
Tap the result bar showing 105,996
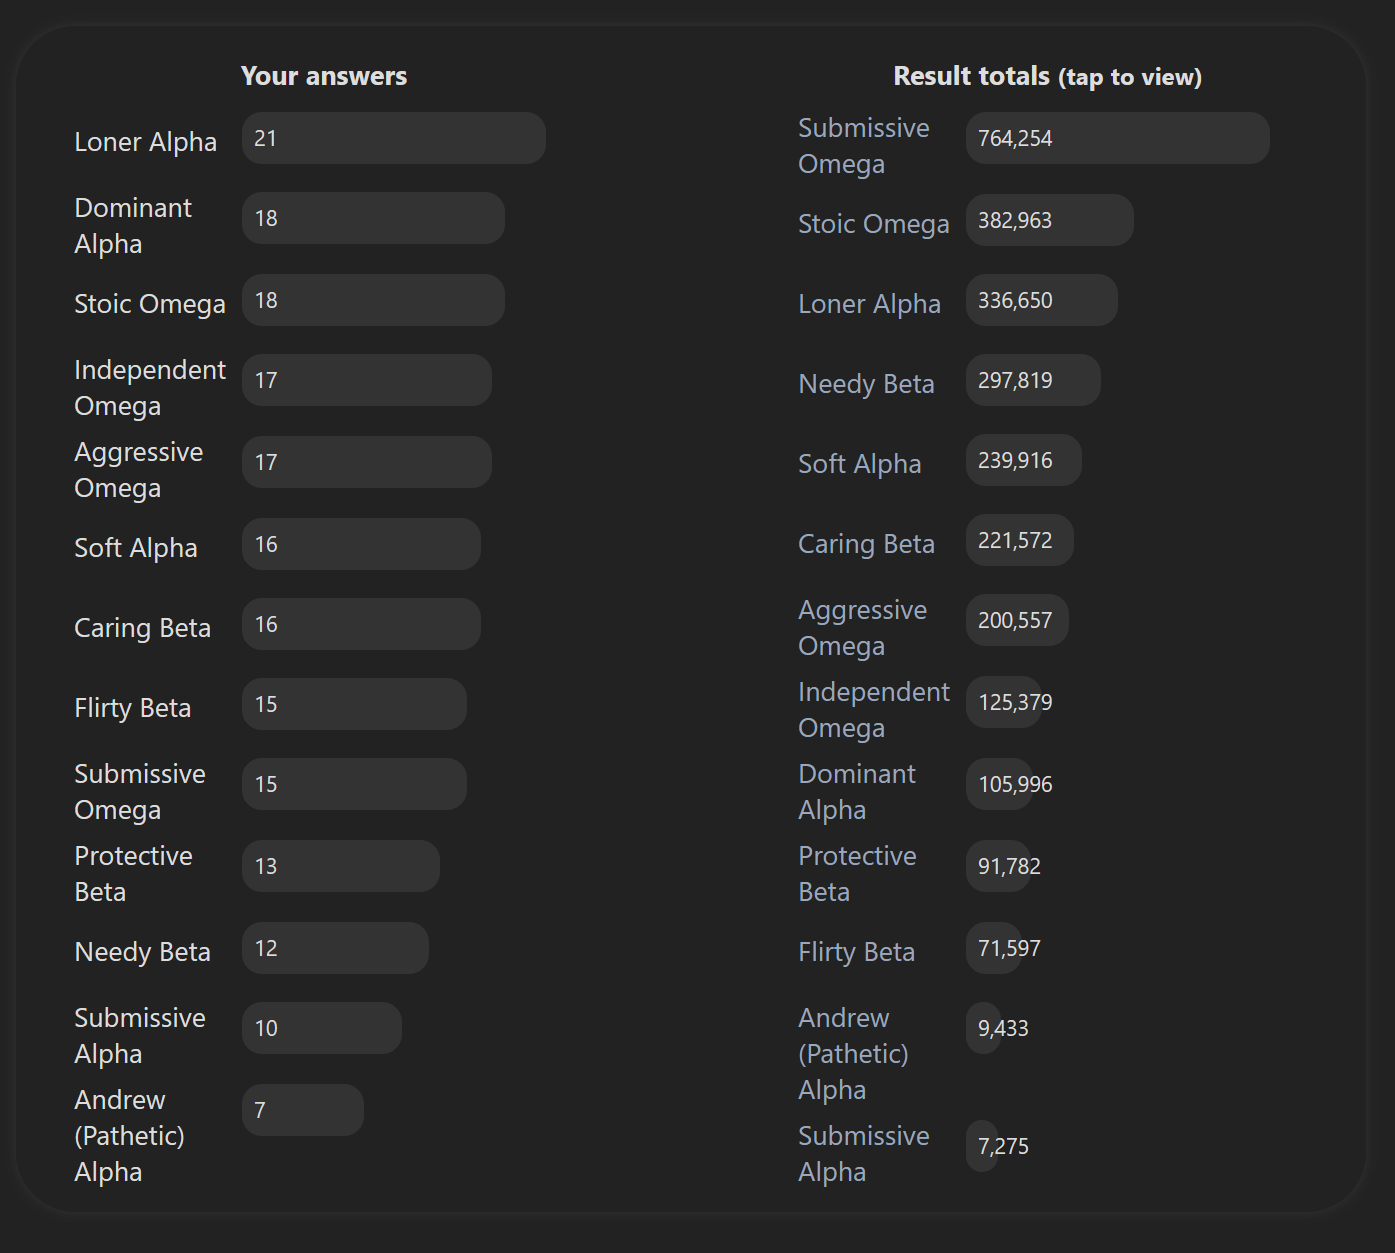click(x=1001, y=784)
